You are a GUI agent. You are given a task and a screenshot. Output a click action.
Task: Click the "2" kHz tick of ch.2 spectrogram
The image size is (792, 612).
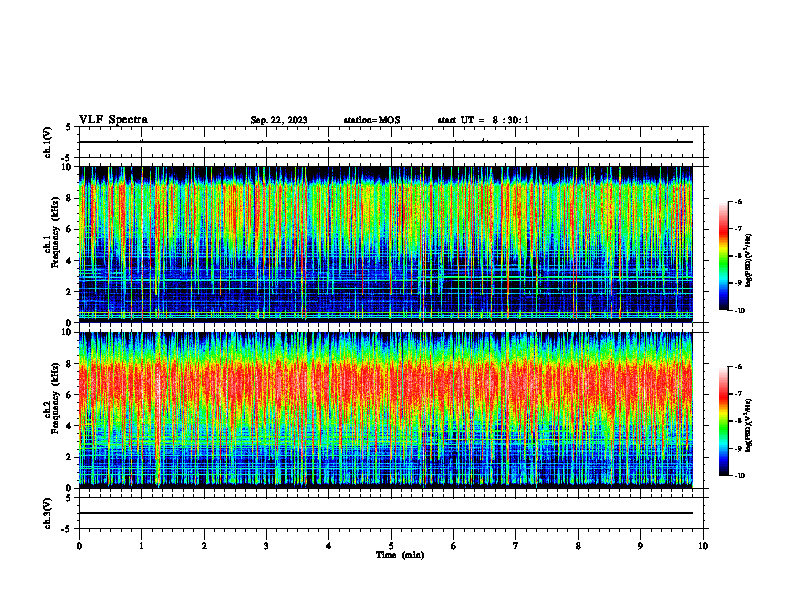tap(70, 457)
